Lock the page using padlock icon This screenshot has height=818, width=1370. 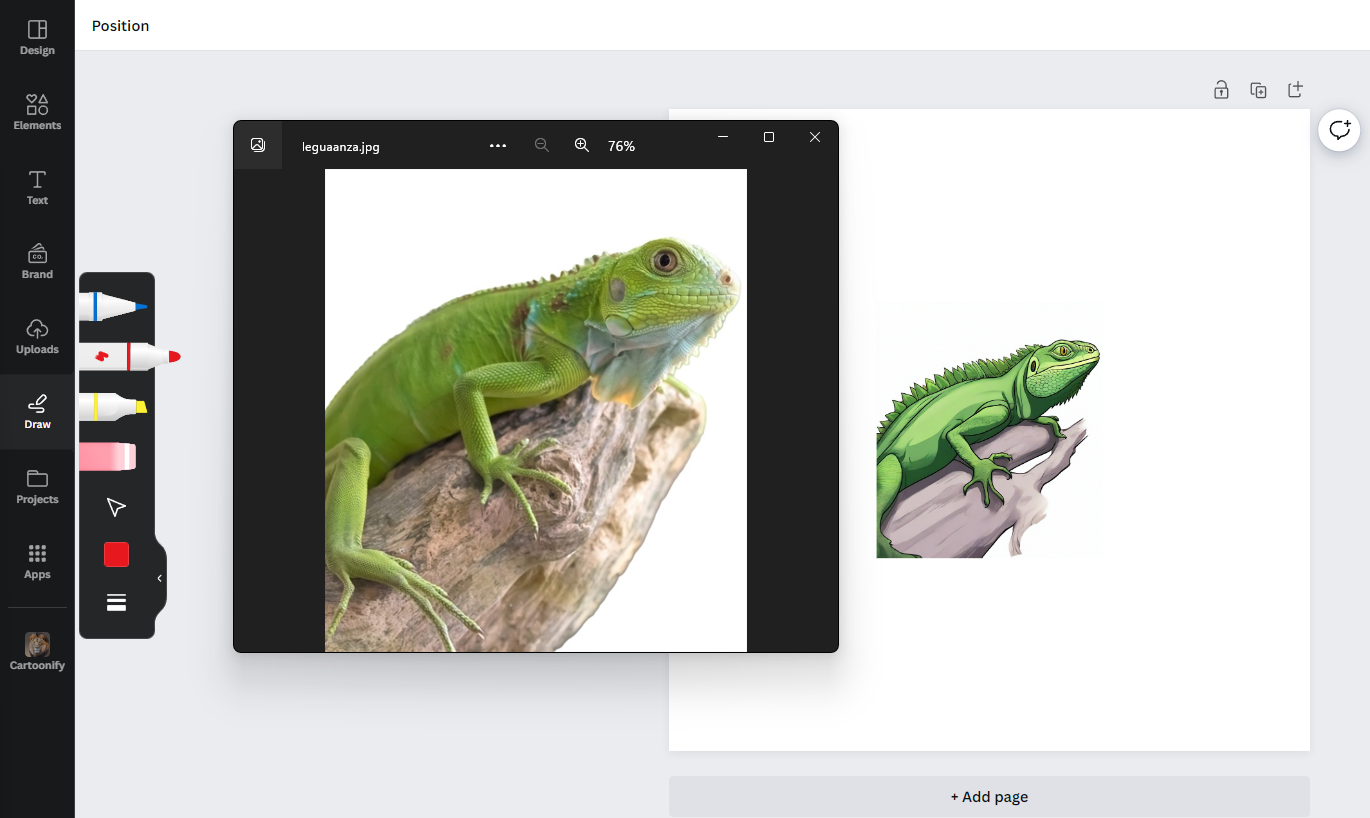coord(1221,90)
